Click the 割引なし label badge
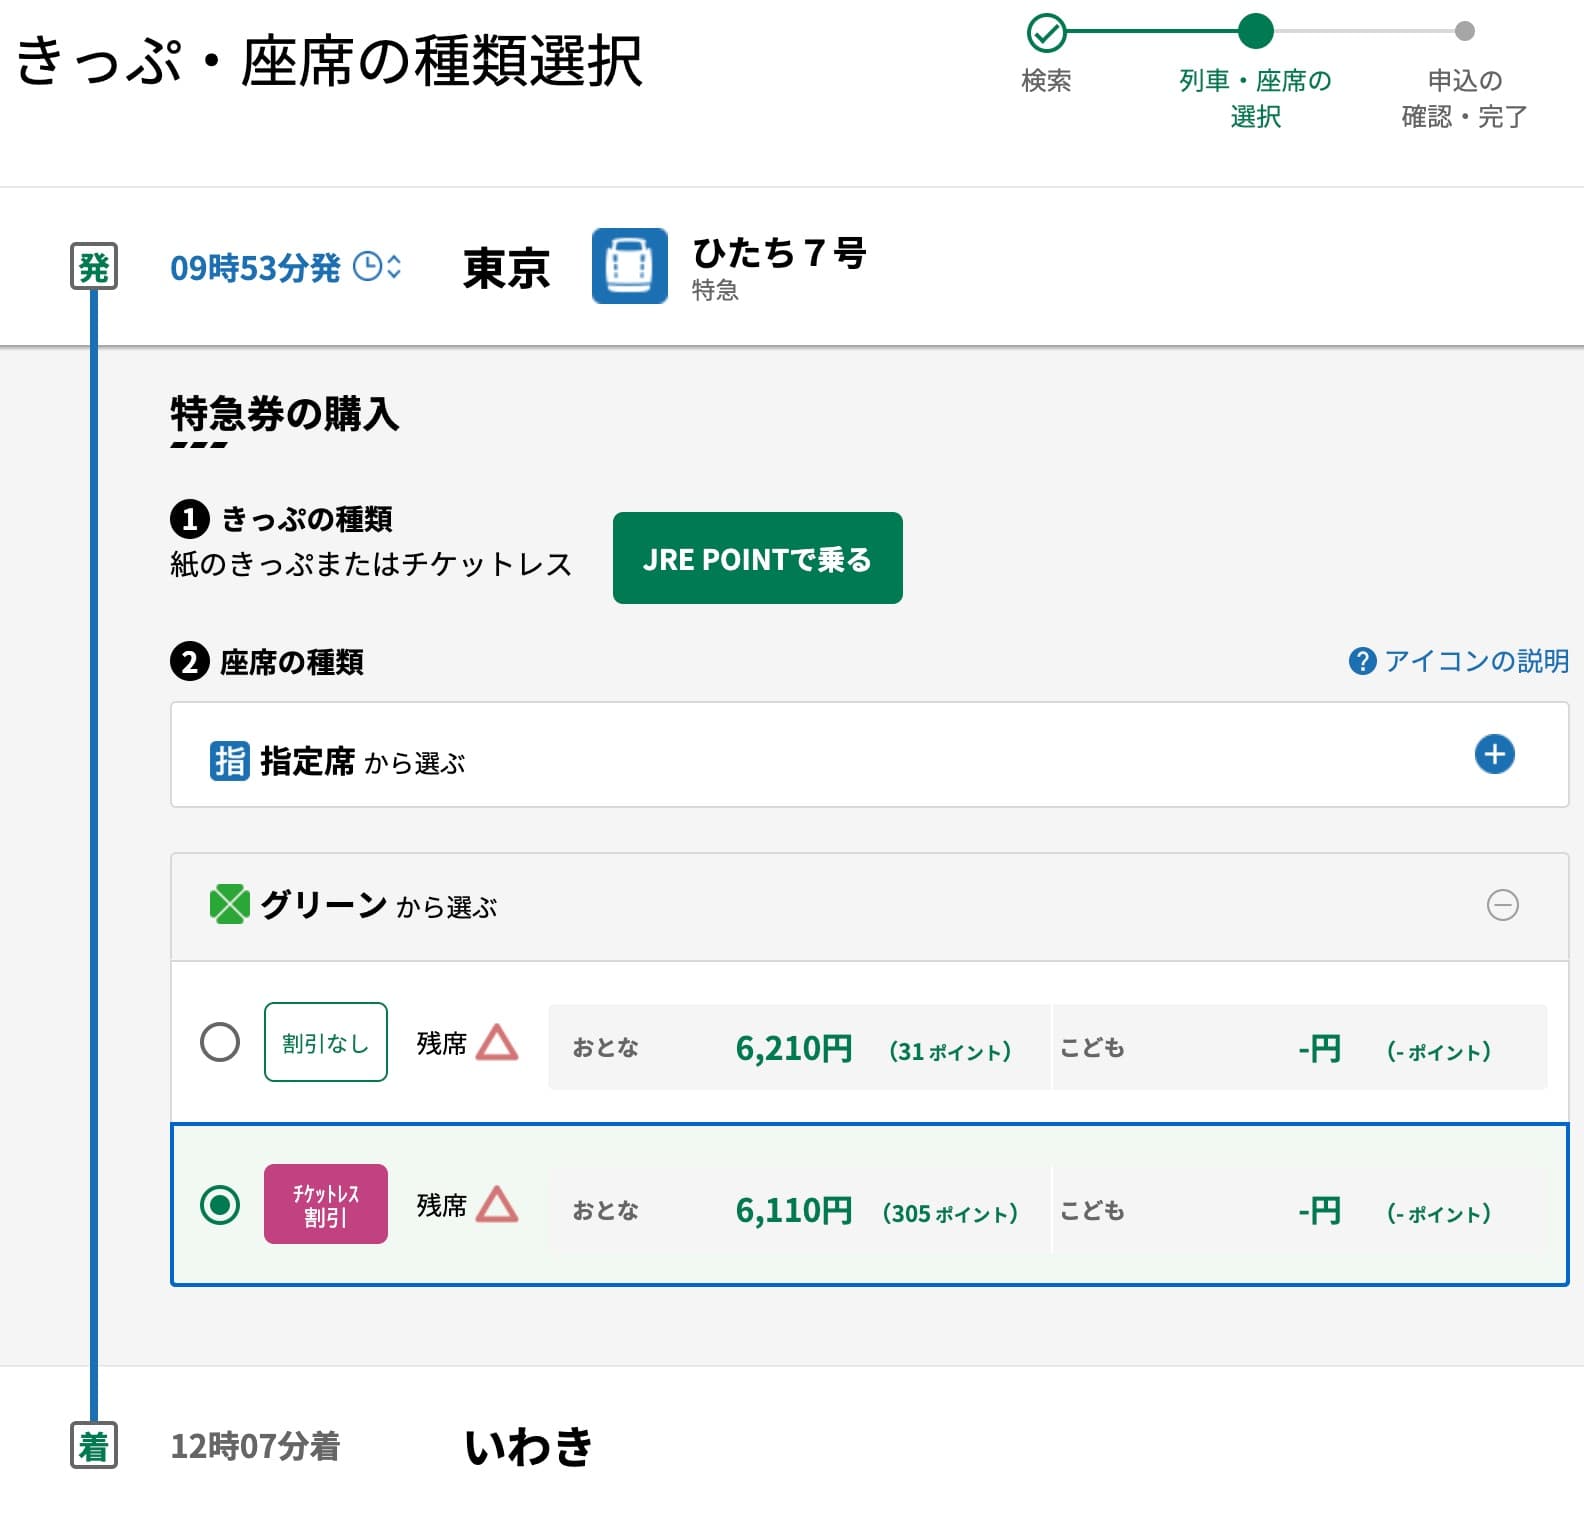 point(326,1042)
